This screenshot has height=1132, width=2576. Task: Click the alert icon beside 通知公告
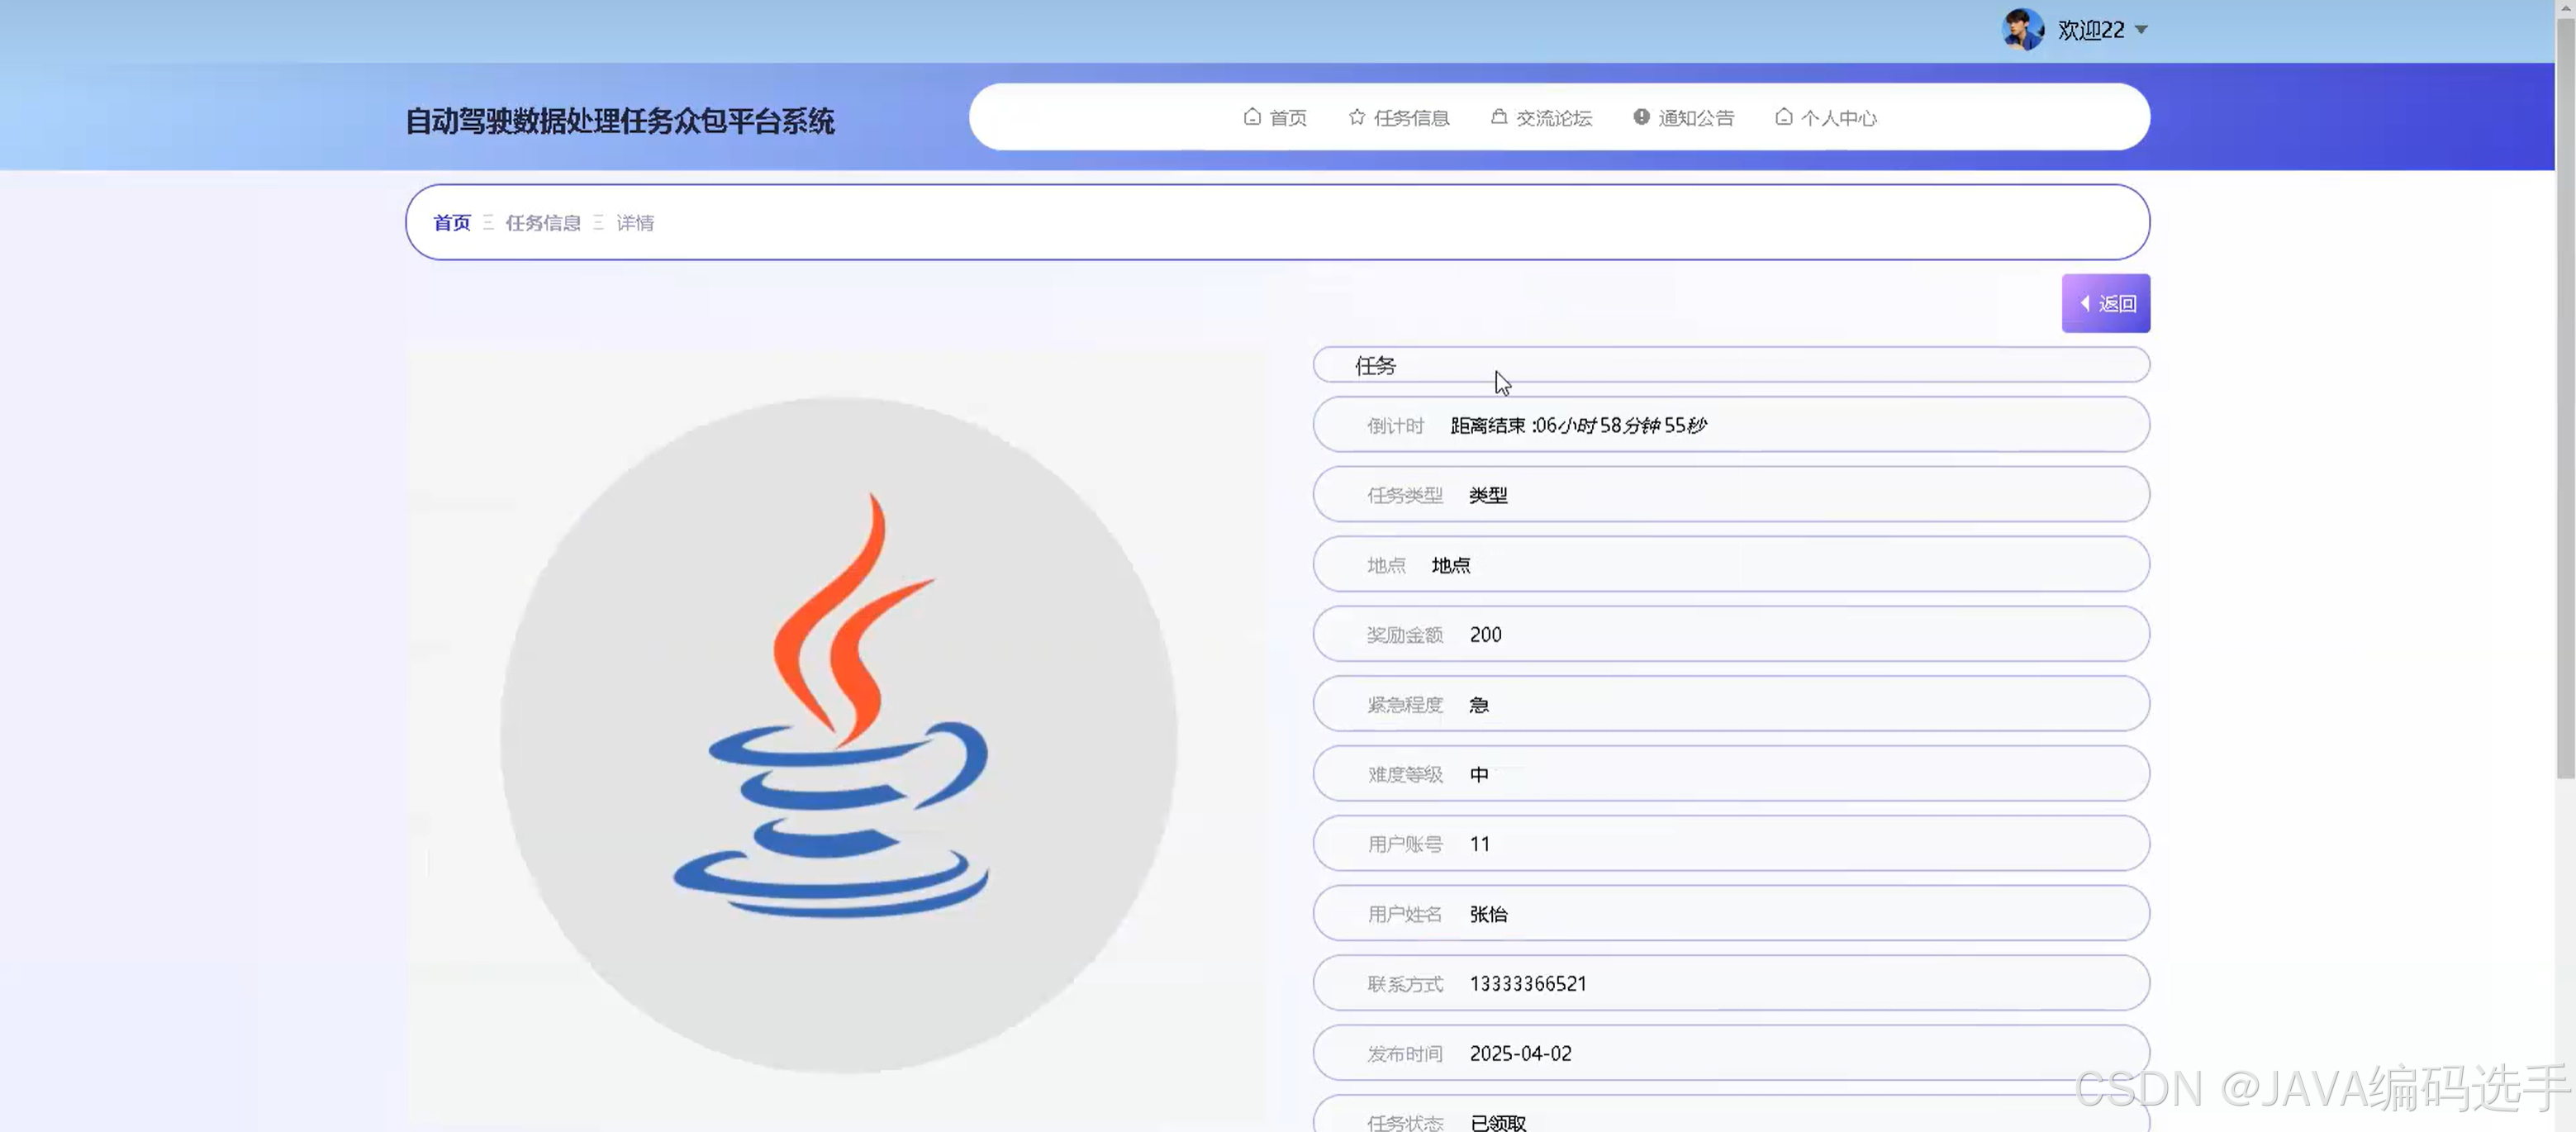coord(1641,117)
